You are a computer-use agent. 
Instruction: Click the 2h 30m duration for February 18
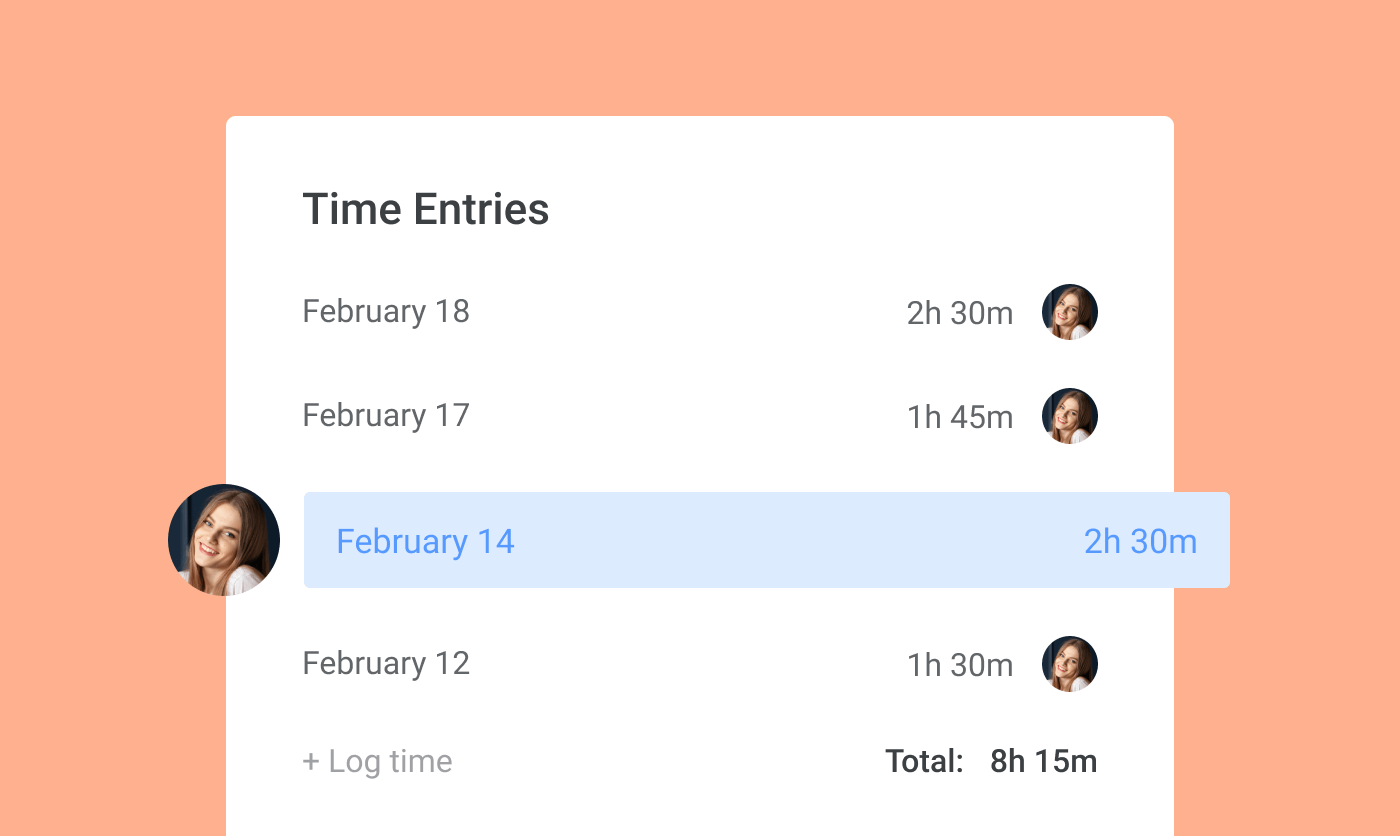959,313
